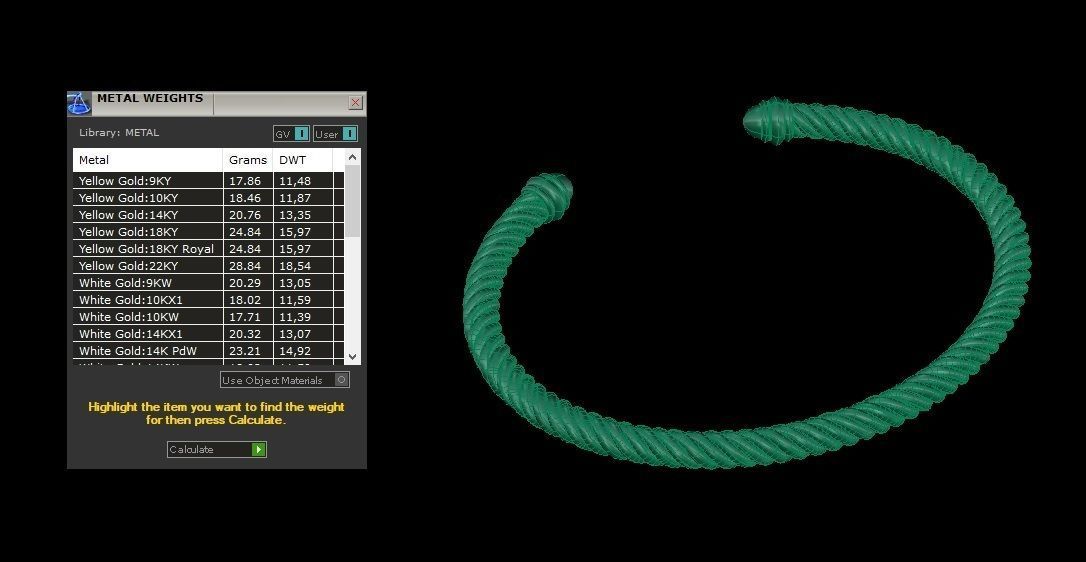Image resolution: width=1086 pixels, height=562 pixels.
Task: Click grams value 28.84
Action: click(x=244, y=265)
